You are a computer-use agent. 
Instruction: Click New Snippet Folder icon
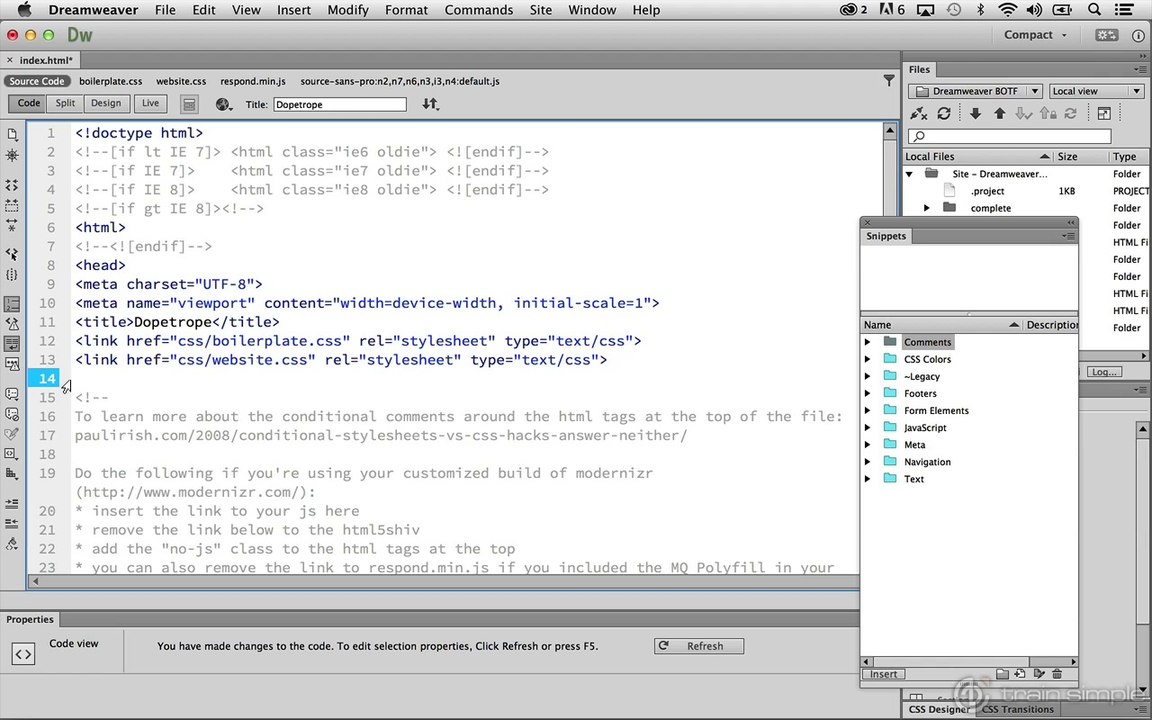click(1002, 674)
